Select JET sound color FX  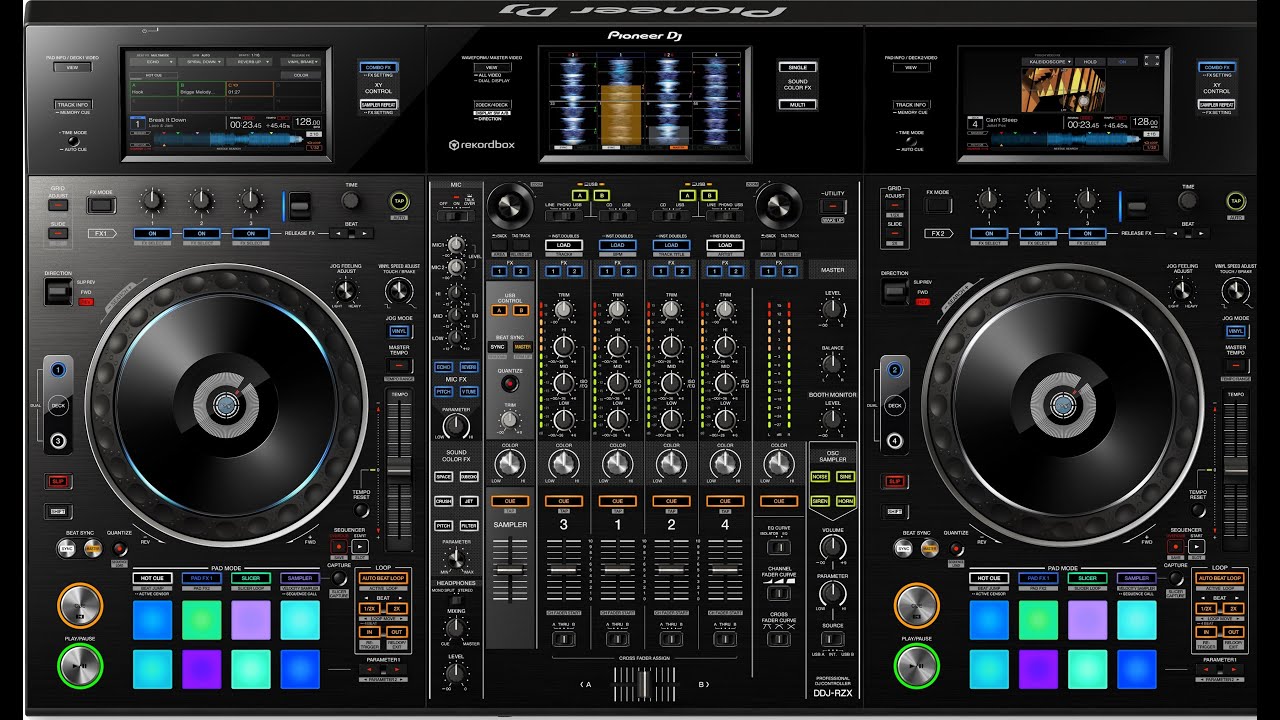(469, 501)
